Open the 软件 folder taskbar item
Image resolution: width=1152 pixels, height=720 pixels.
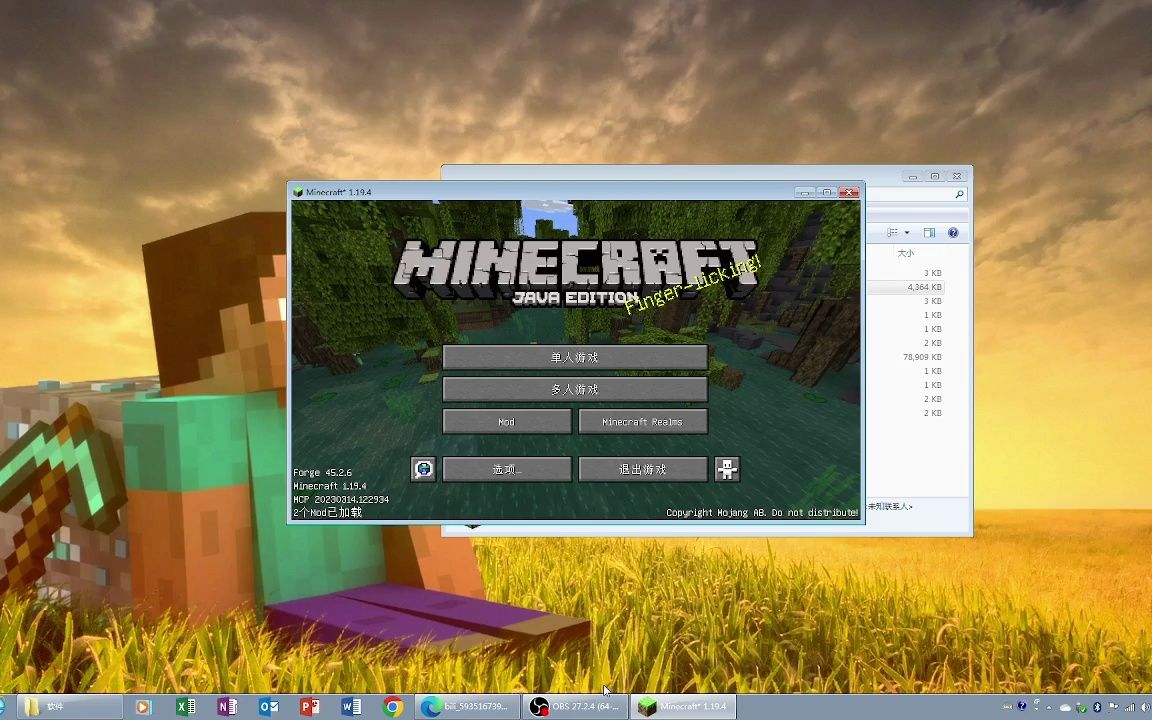click(x=70, y=707)
